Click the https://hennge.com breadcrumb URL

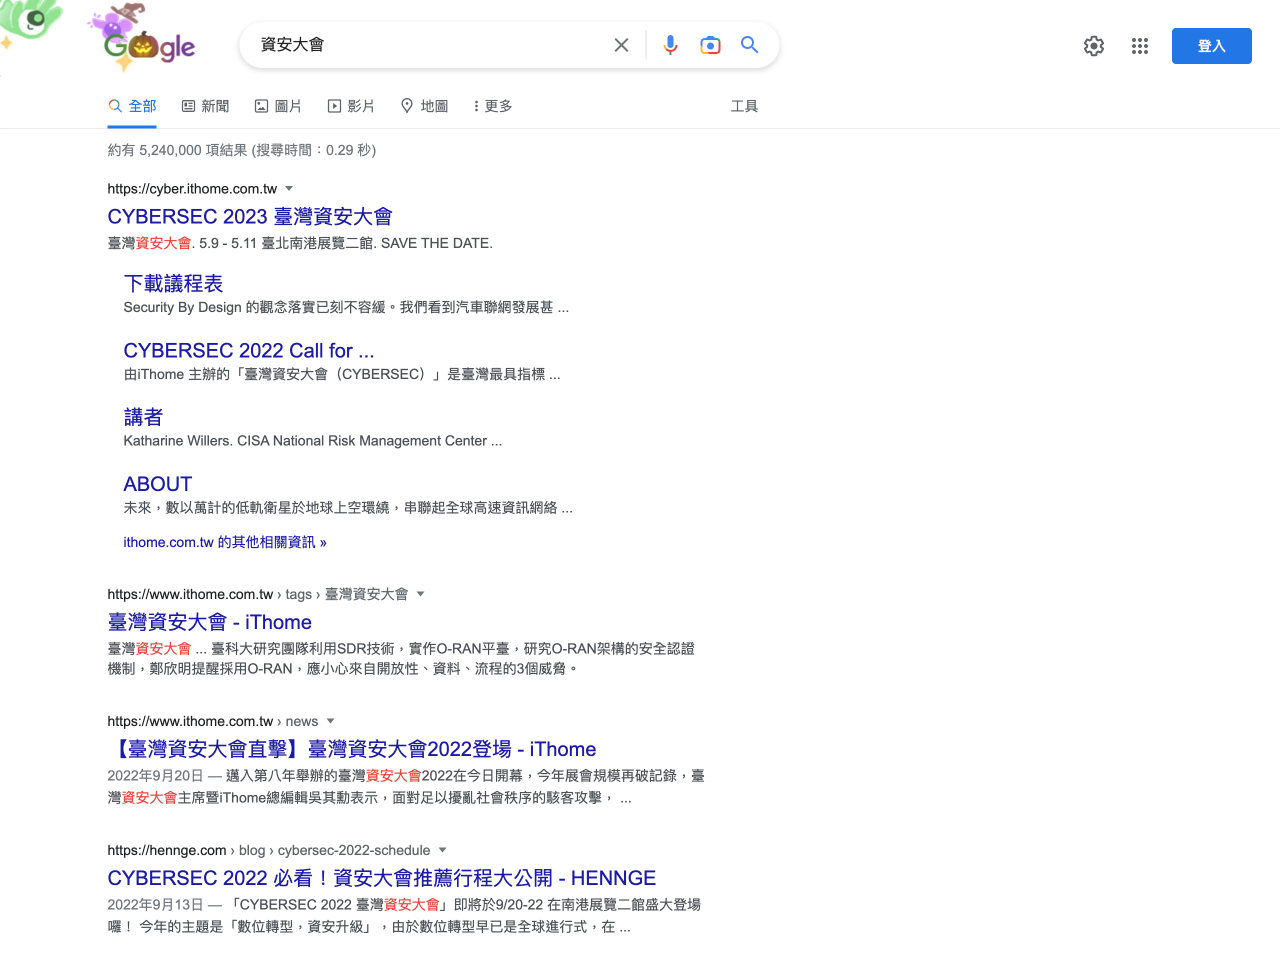[167, 851]
